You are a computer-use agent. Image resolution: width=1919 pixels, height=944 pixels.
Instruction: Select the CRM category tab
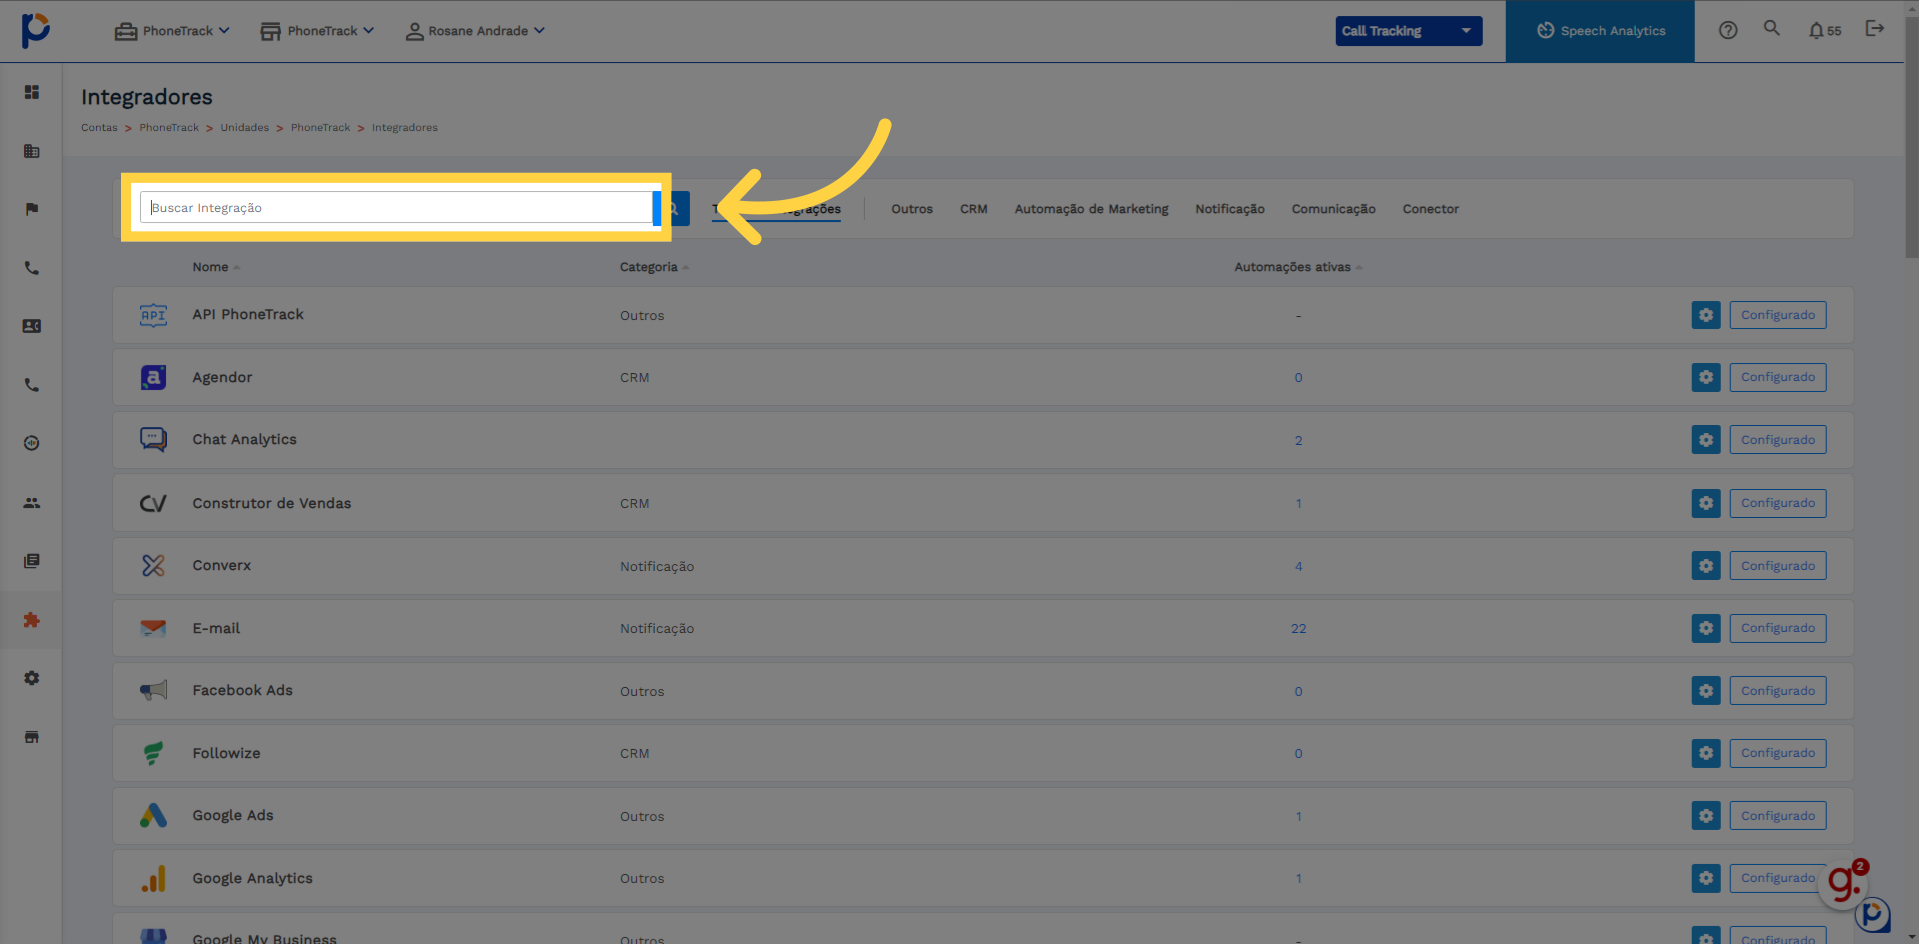coord(973,209)
